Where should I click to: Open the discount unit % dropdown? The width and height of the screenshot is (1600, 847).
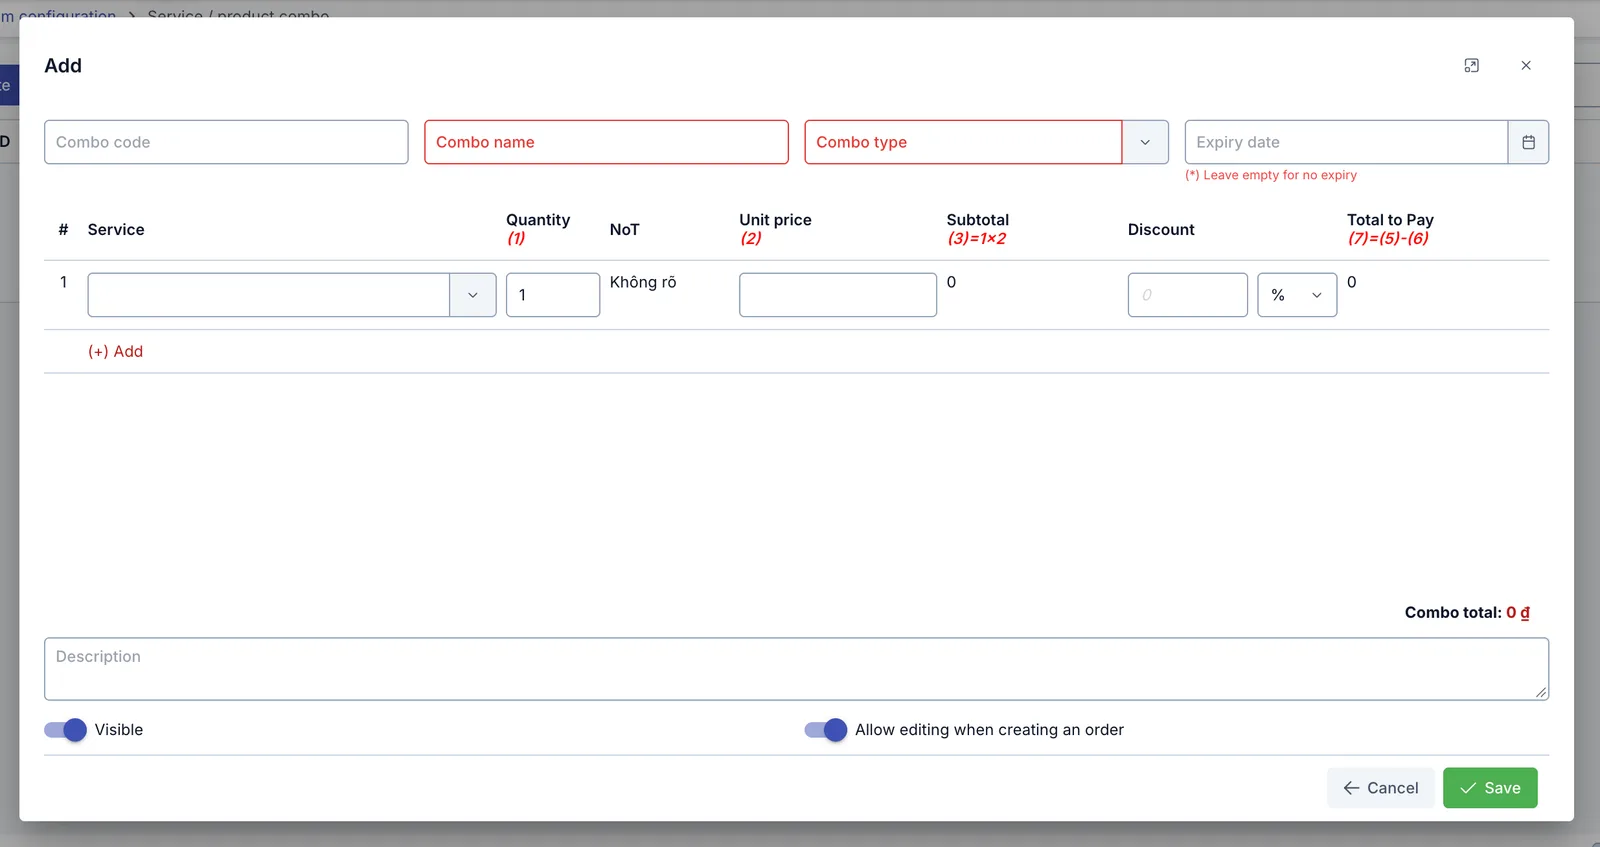coord(1297,295)
